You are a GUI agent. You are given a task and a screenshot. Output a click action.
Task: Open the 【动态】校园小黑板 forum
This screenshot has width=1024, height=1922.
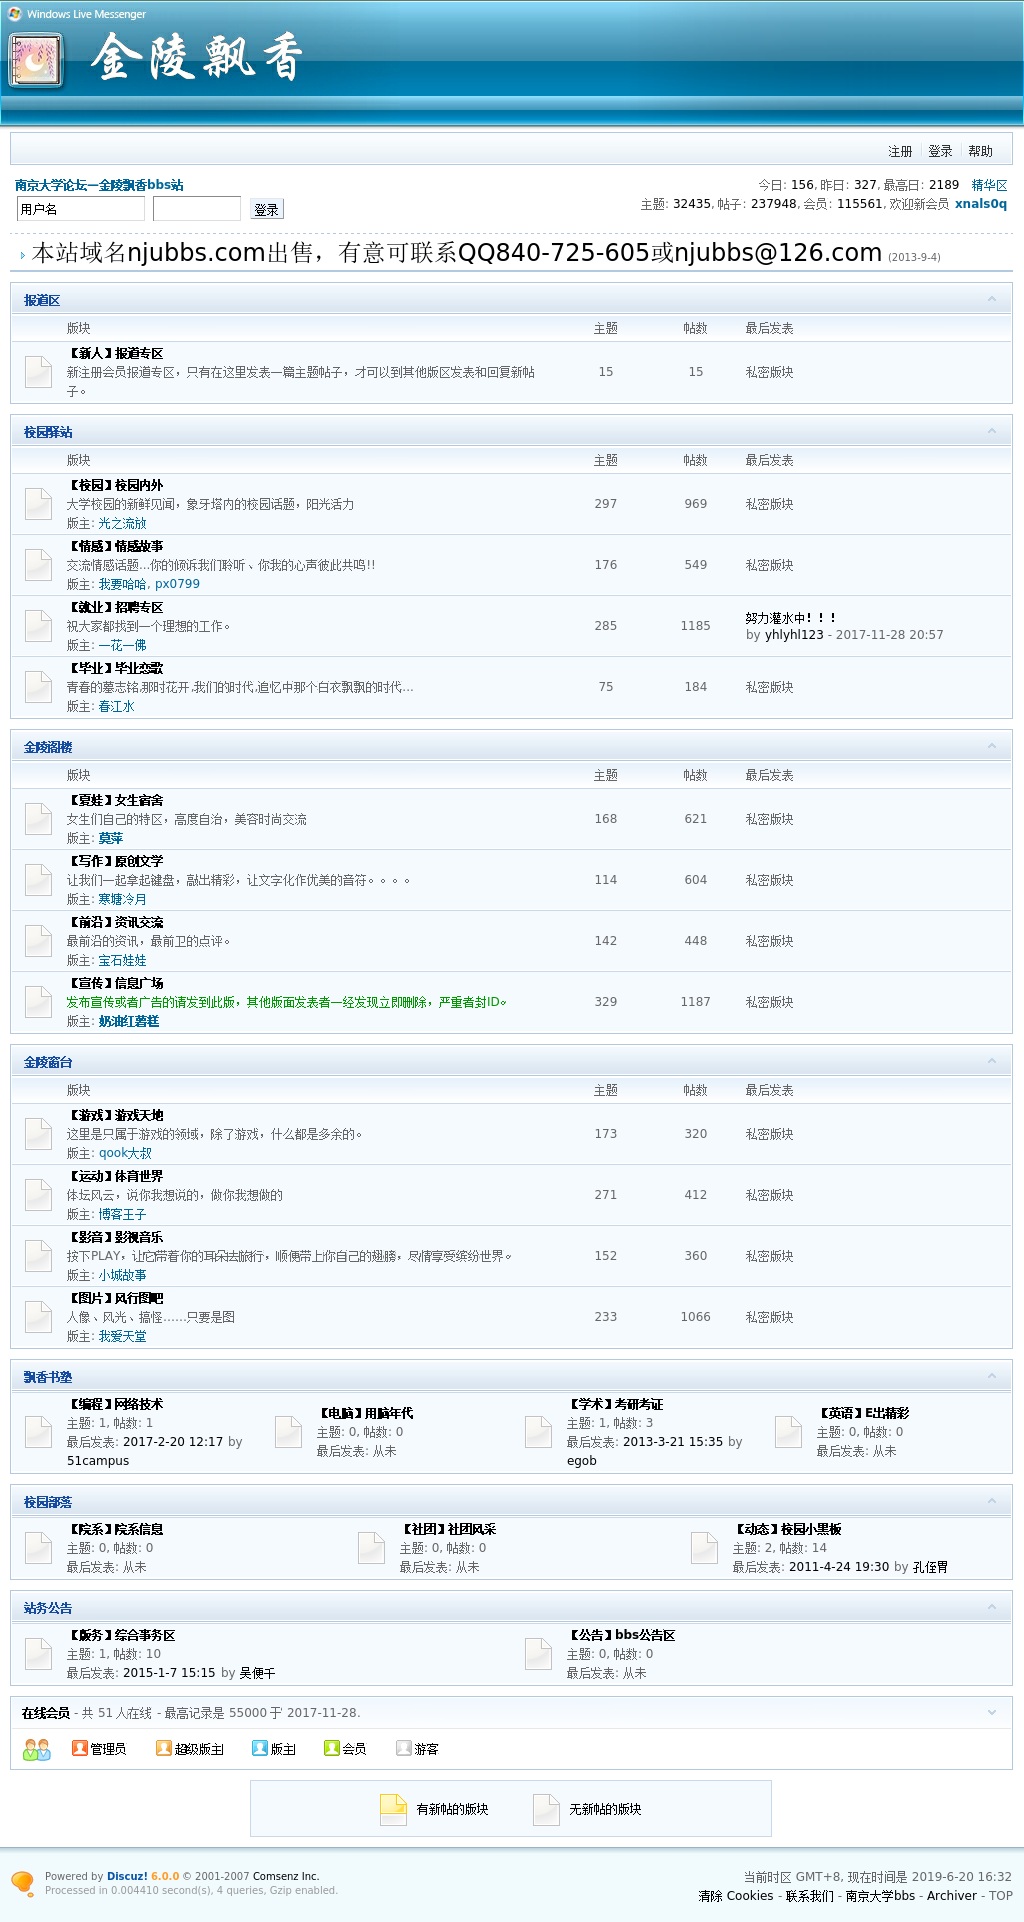point(787,1530)
